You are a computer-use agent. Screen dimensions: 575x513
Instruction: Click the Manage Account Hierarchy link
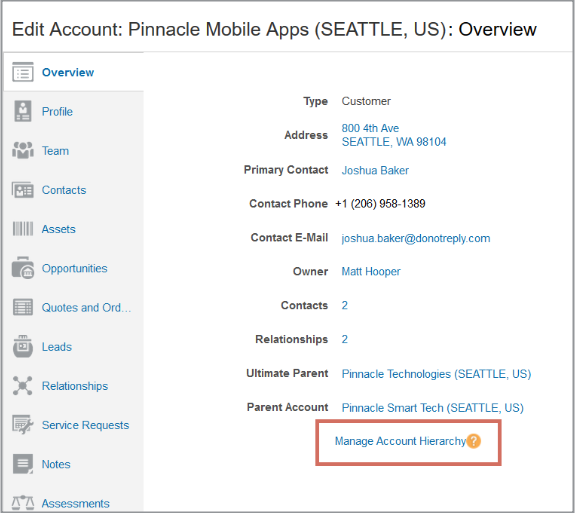(400, 441)
